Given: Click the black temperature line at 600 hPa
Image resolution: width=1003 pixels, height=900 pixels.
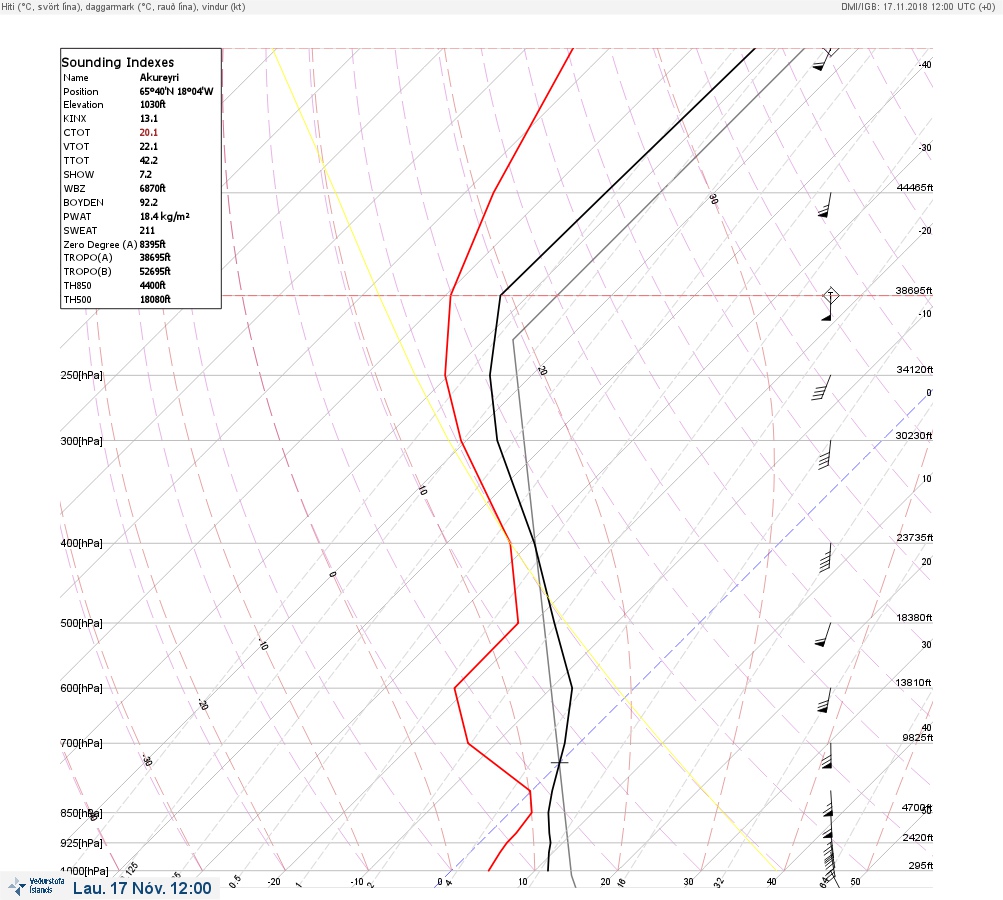Looking at the screenshot, I should click(x=572, y=688).
